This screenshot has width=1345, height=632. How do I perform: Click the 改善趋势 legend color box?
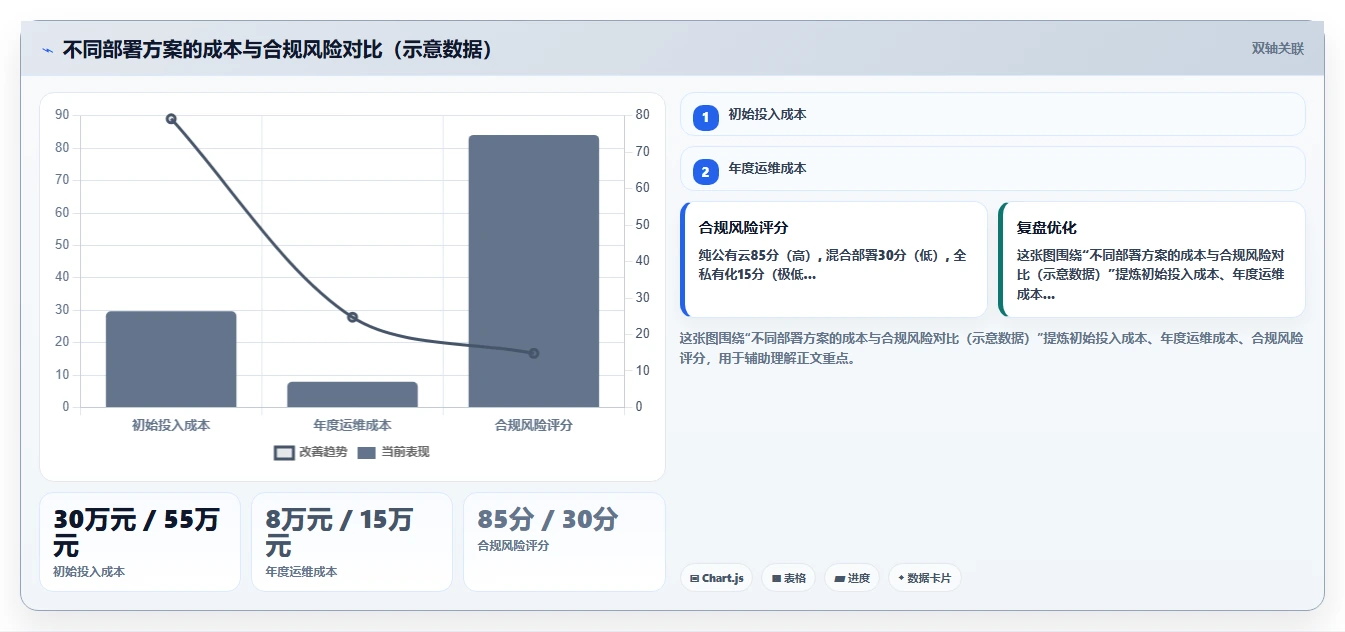pos(284,452)
